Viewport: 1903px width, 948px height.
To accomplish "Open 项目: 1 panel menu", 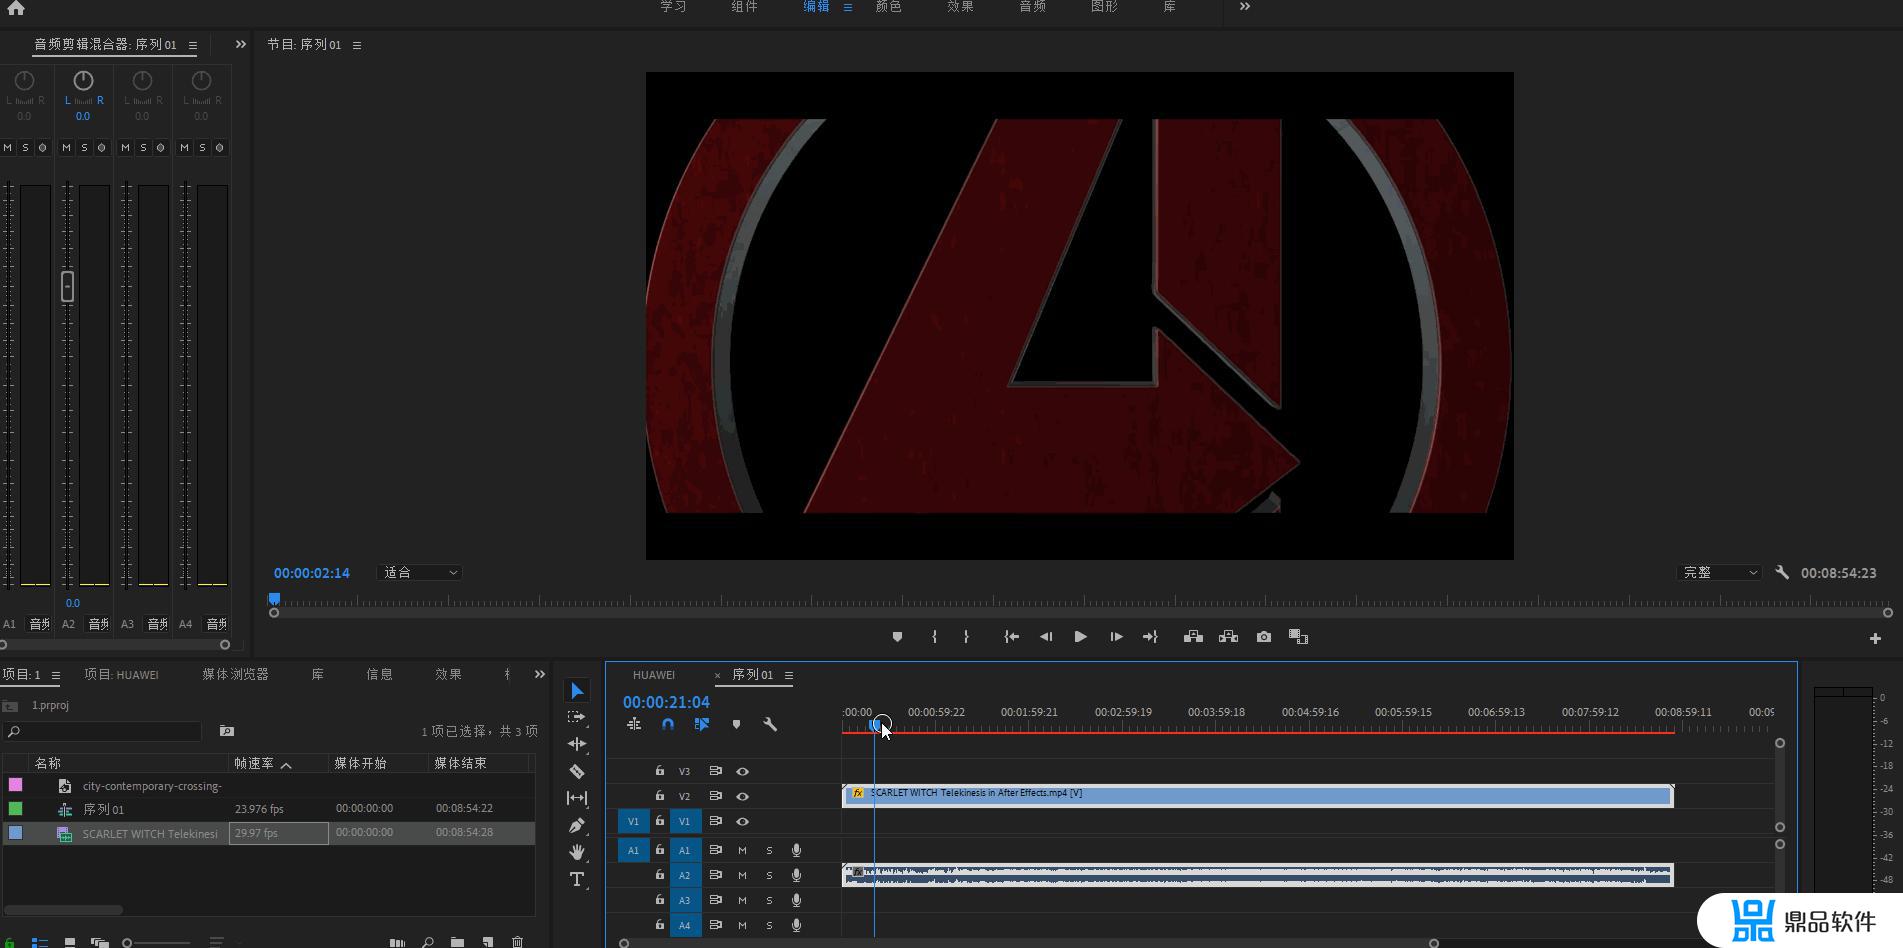I will point(56,675).
